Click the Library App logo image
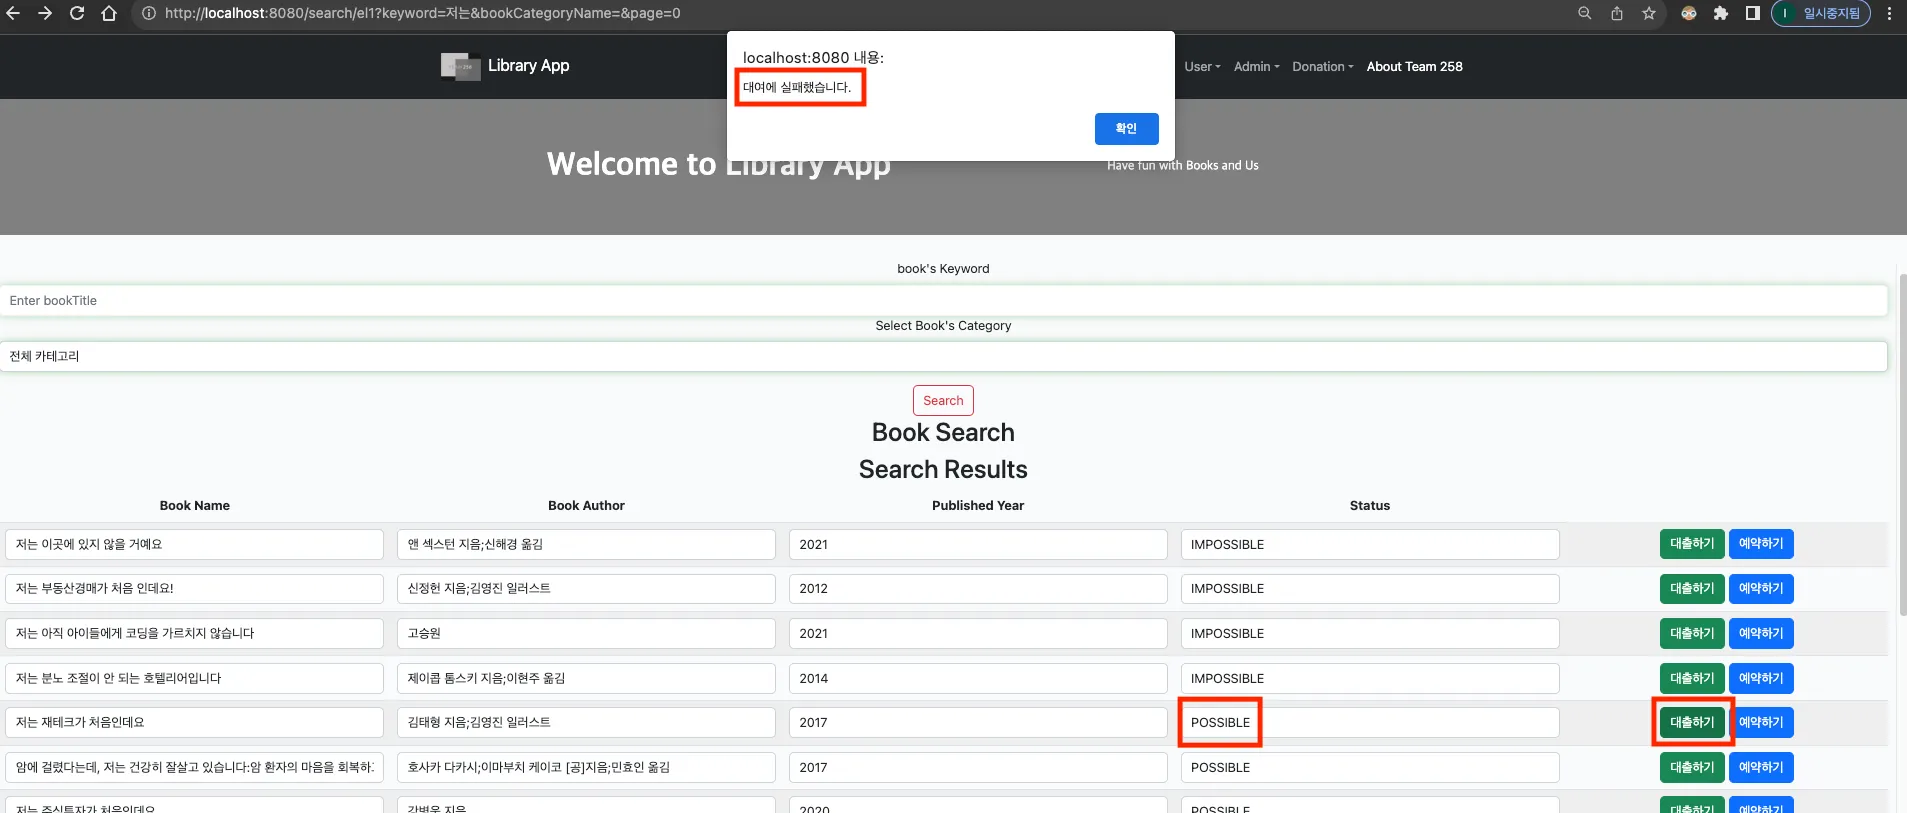1907x813 pixels. (x=460, y=66)
